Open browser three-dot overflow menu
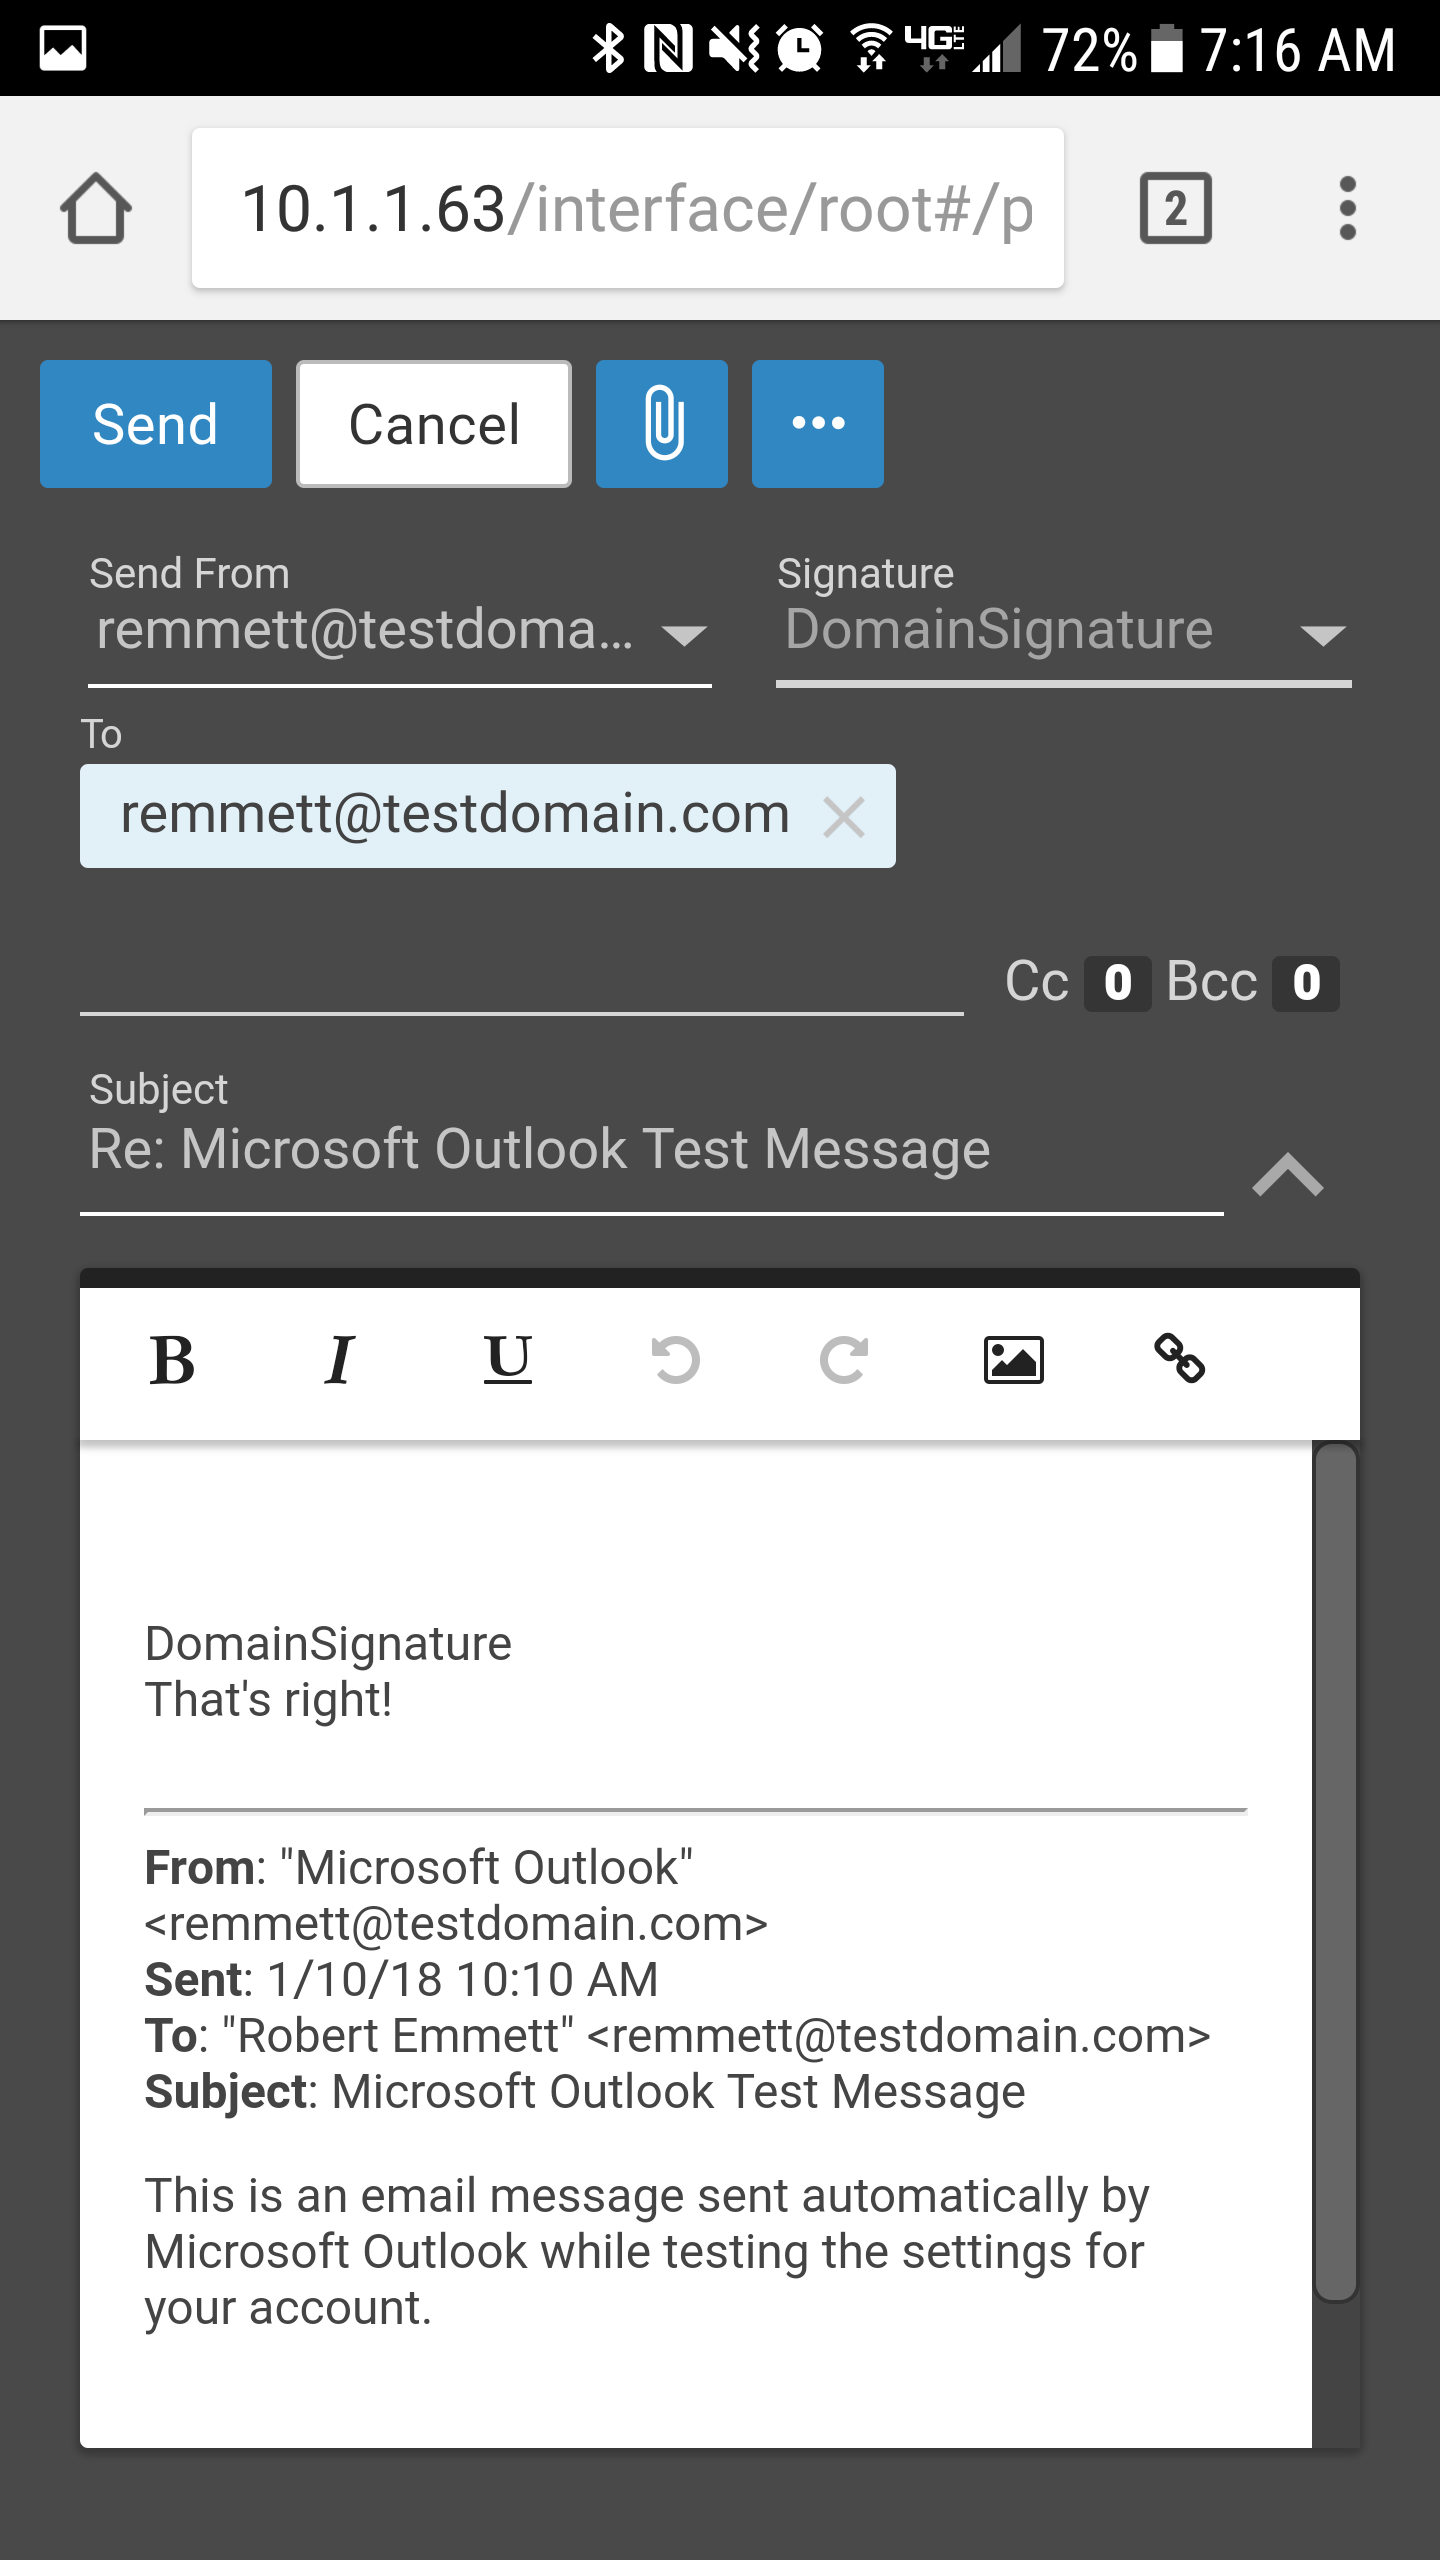Screen dimensions: 1440x2560 pyautogui.click(x=1347, y=209)
